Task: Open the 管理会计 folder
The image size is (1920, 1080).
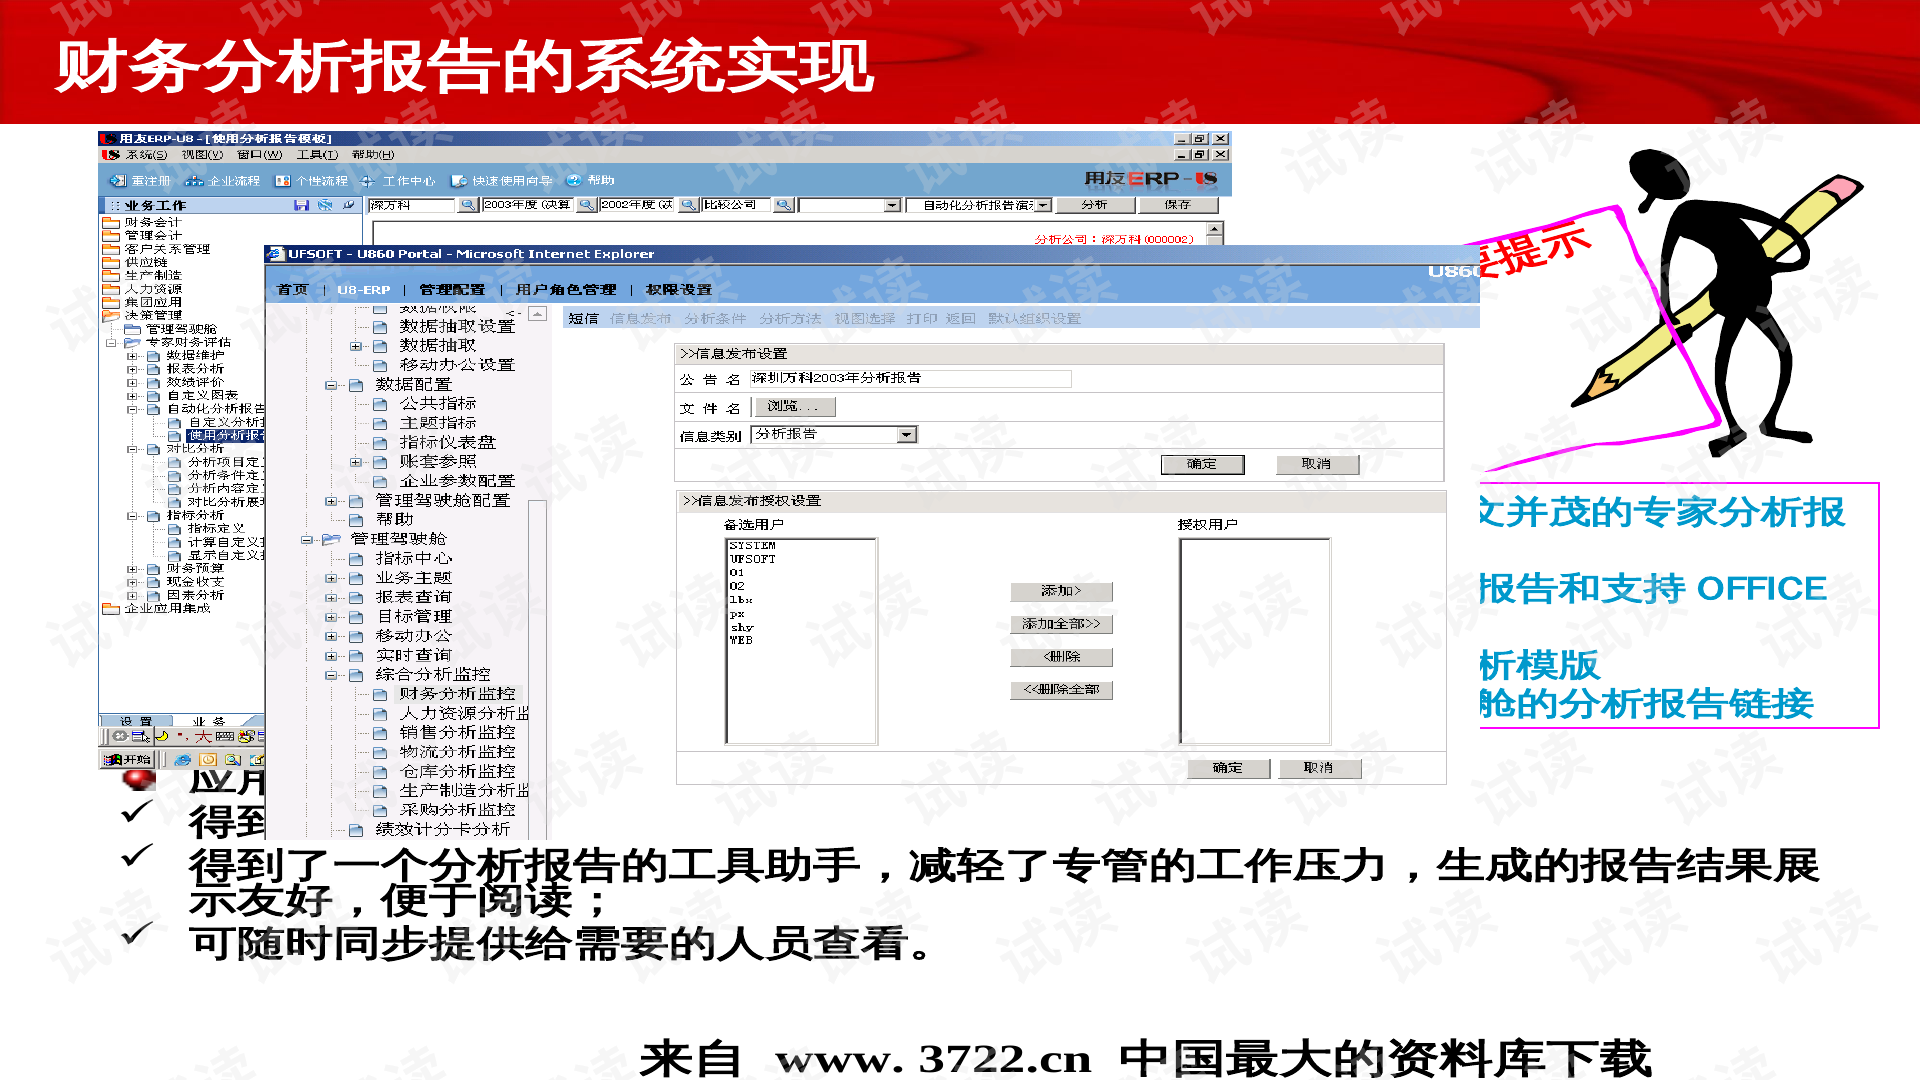Action: [142, 235]
